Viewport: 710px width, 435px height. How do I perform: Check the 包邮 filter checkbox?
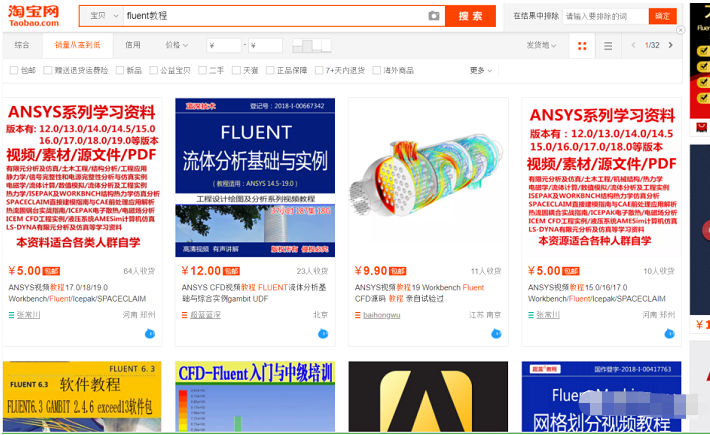(14, 70)
